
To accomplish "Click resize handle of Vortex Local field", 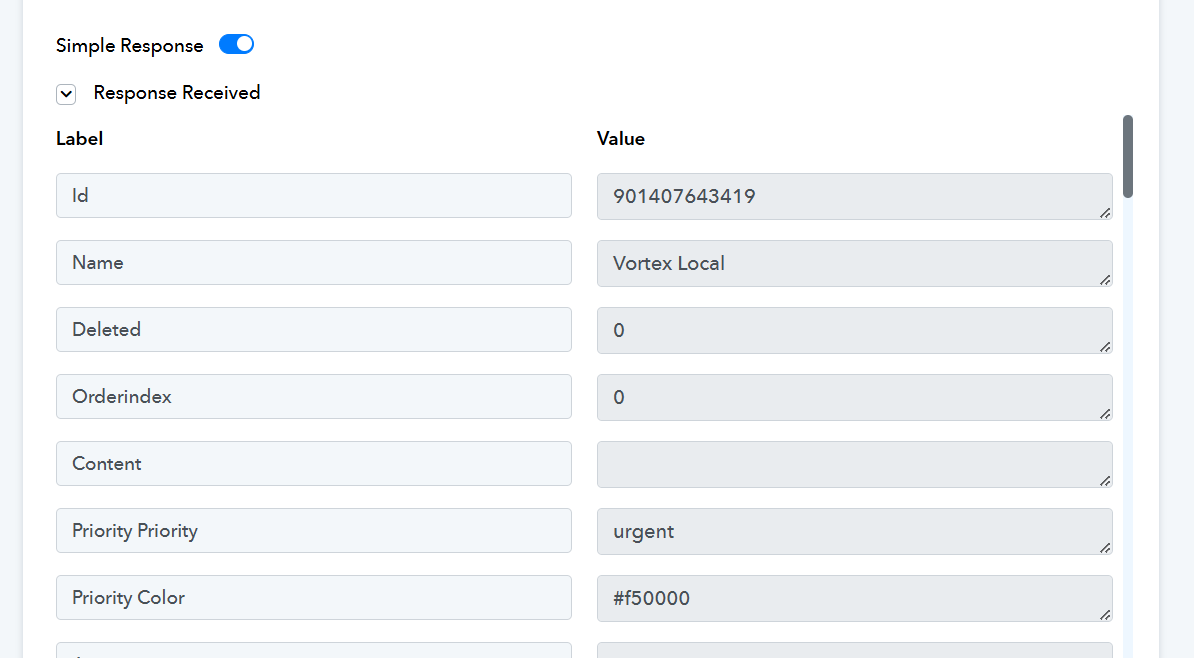I will (x=1105, y=279).
